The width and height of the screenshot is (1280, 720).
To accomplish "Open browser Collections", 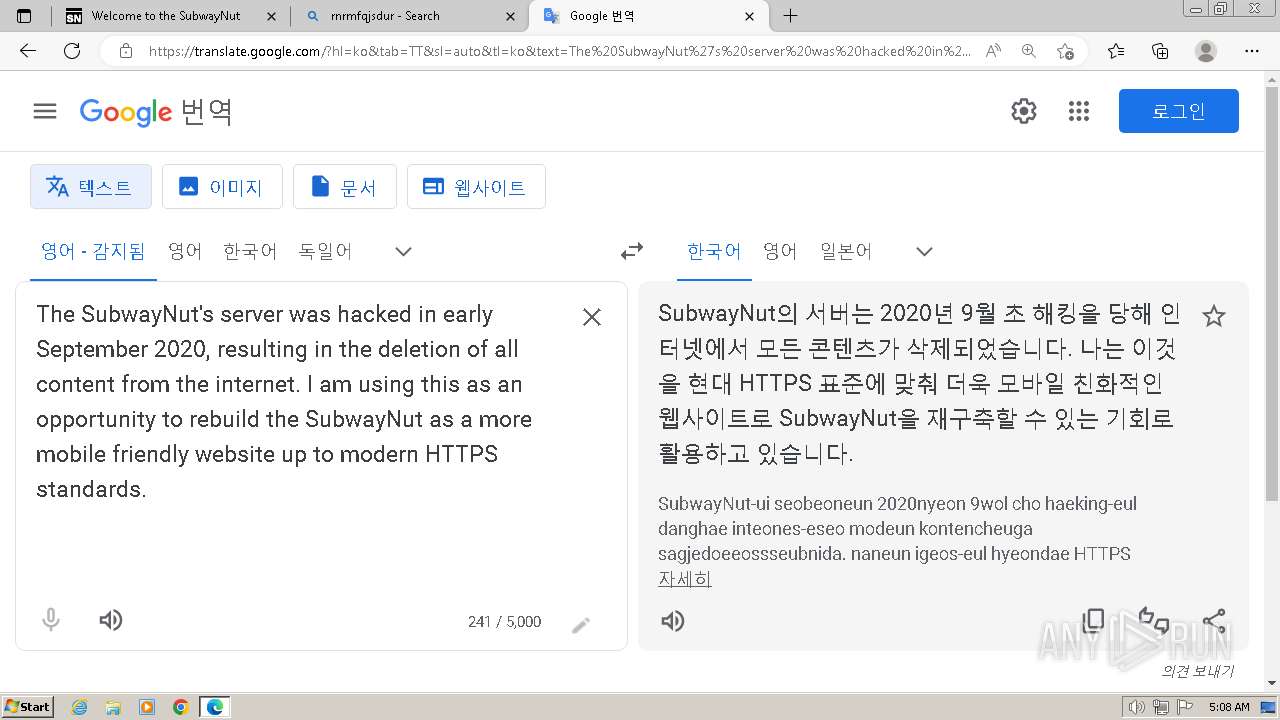I will click(1160, 51).
